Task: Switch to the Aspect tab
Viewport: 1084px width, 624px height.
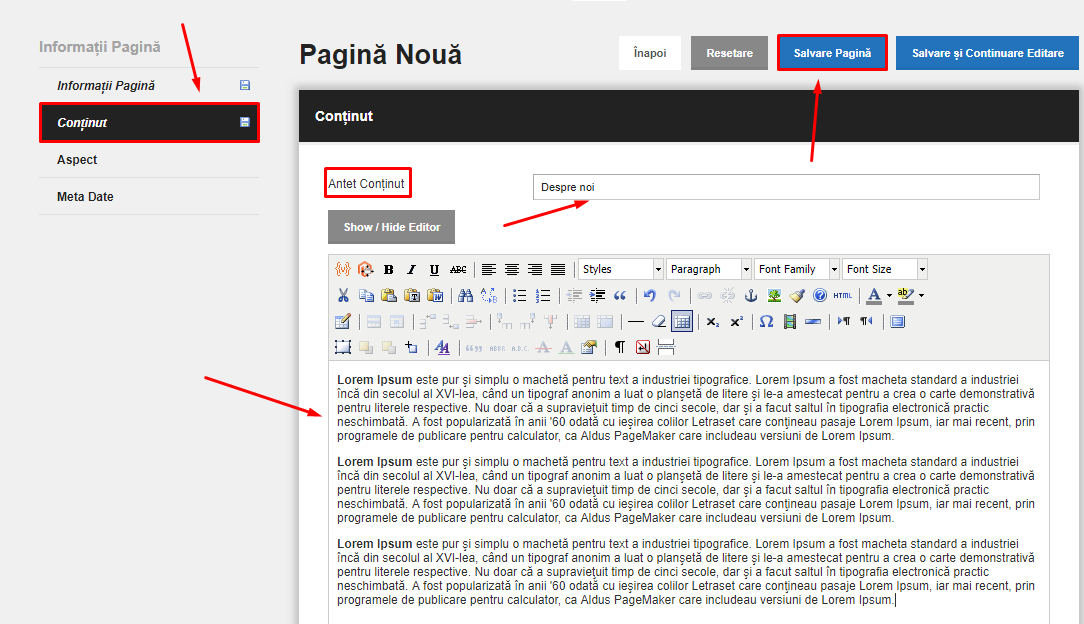Action: pyautogui.click(x=149, y=160)
